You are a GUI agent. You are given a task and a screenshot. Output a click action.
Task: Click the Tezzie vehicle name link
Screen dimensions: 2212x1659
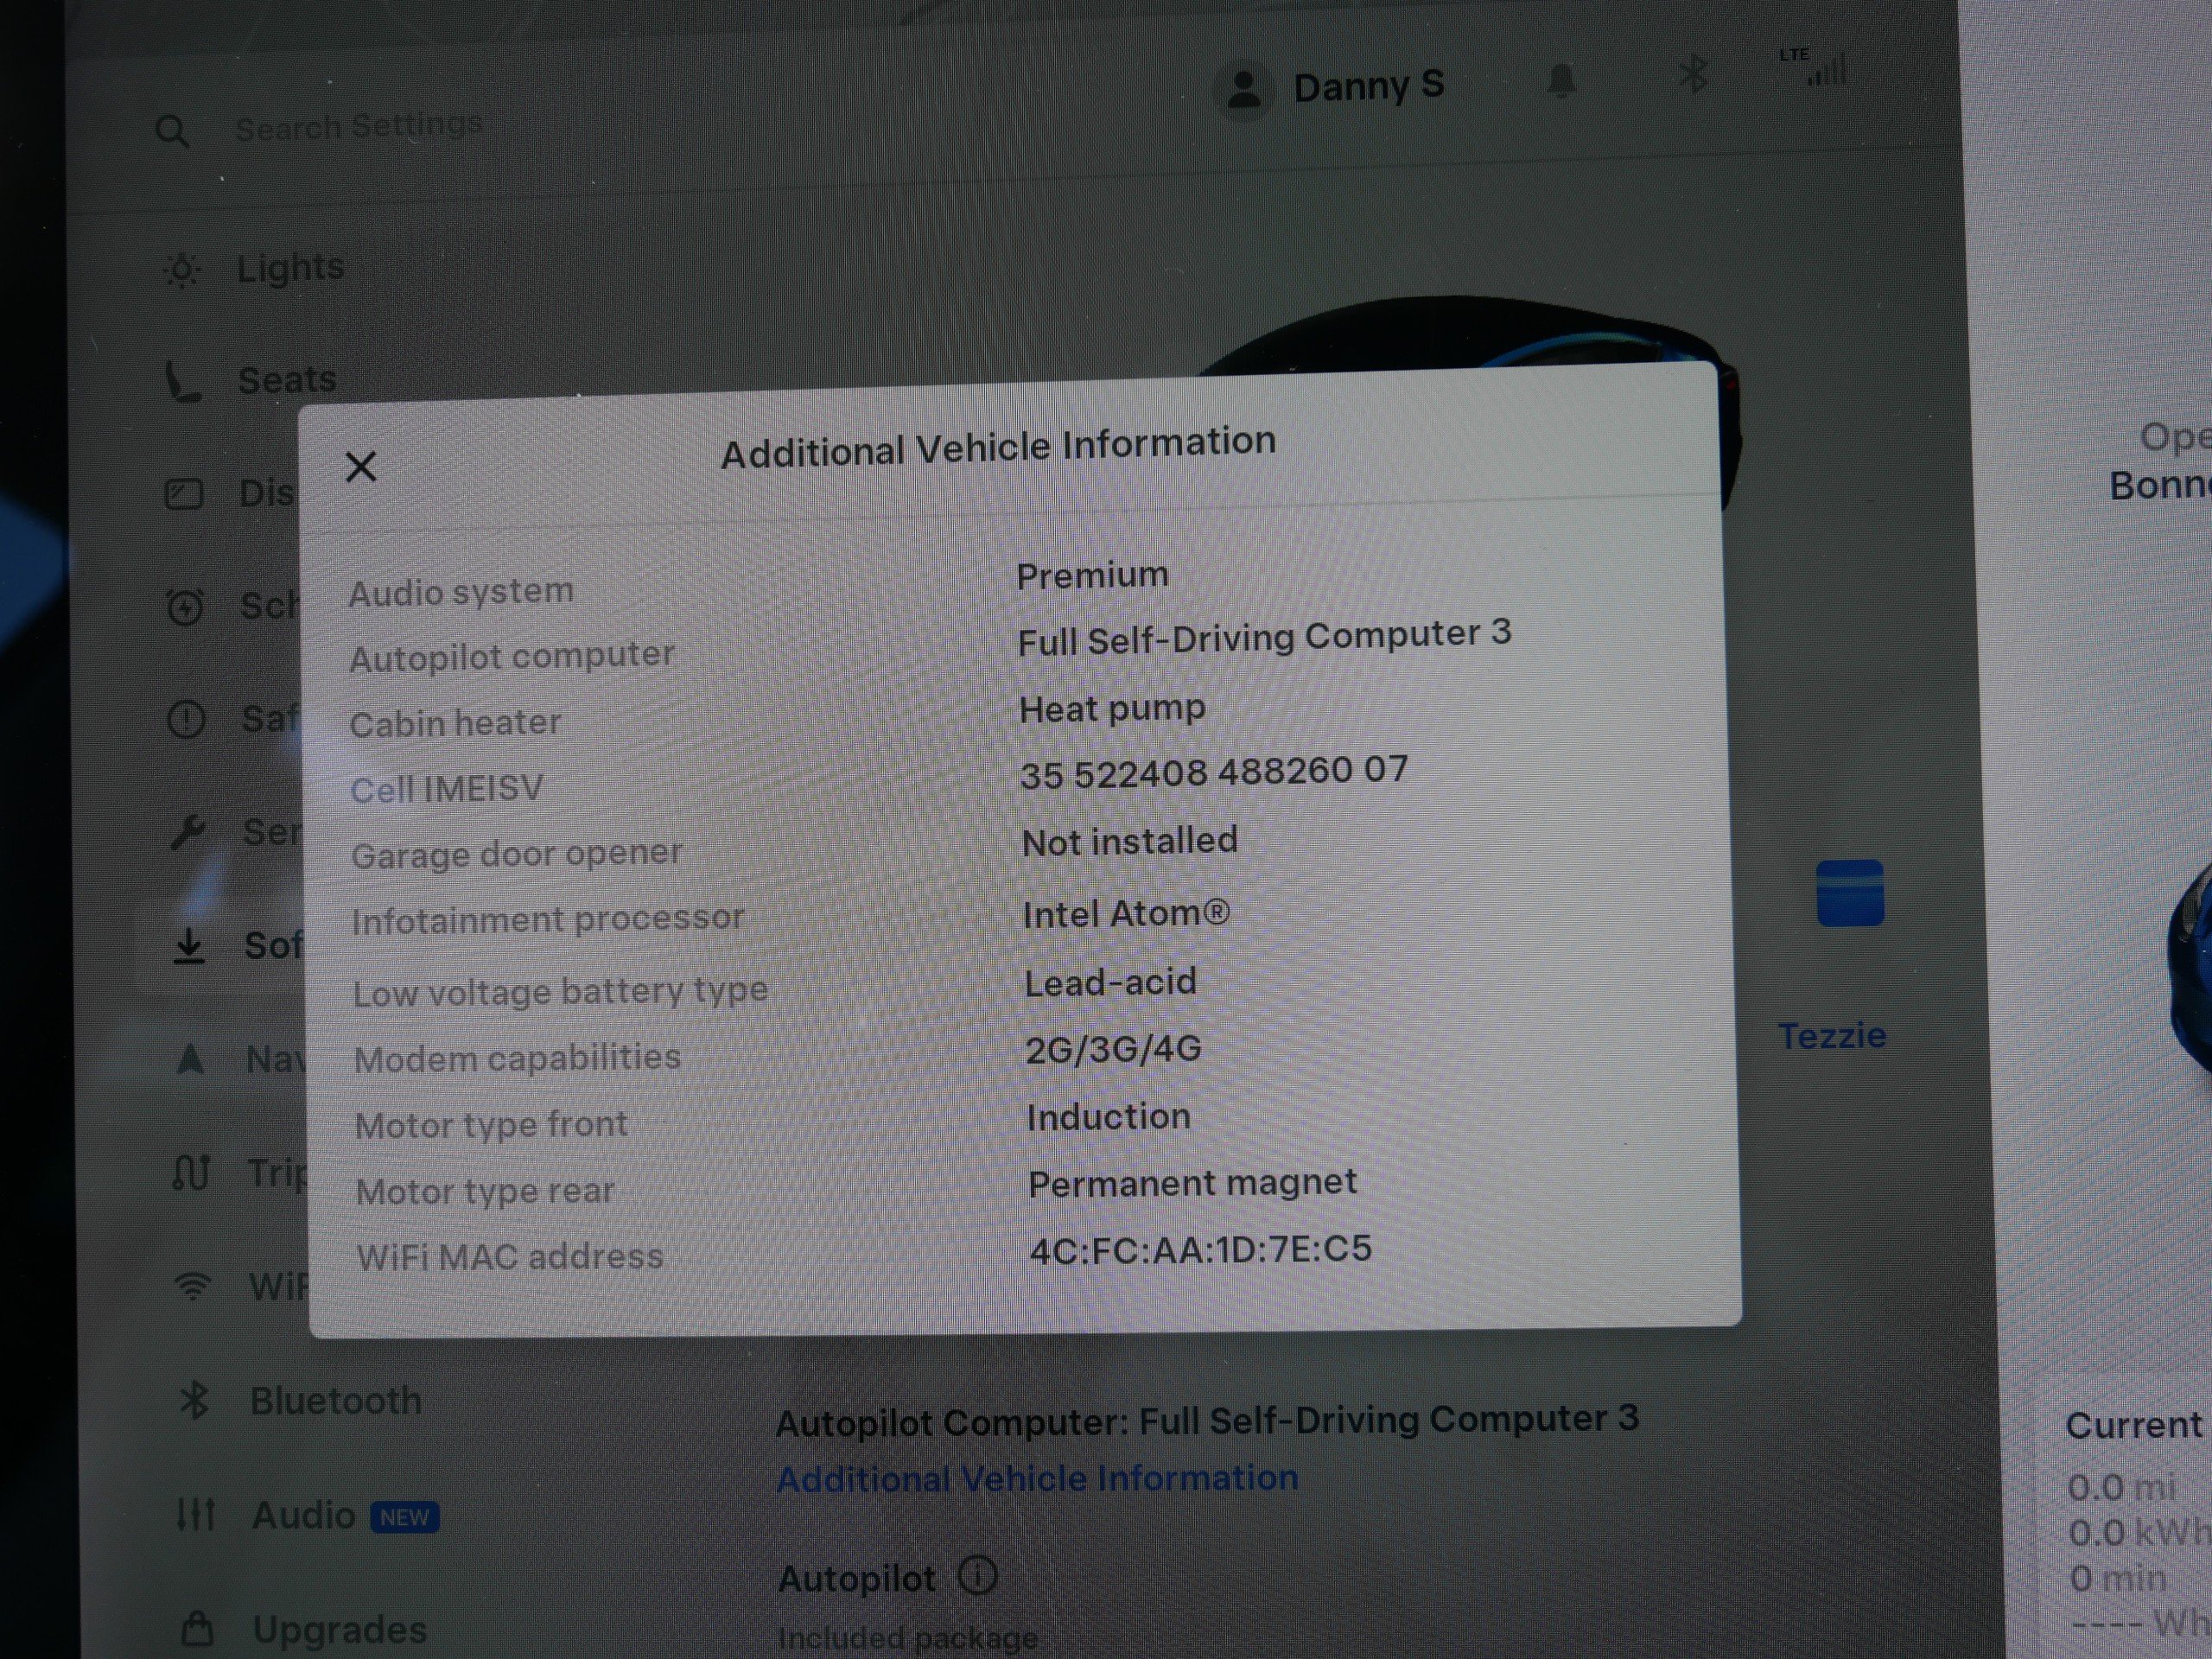(x=1831, y=1035)
